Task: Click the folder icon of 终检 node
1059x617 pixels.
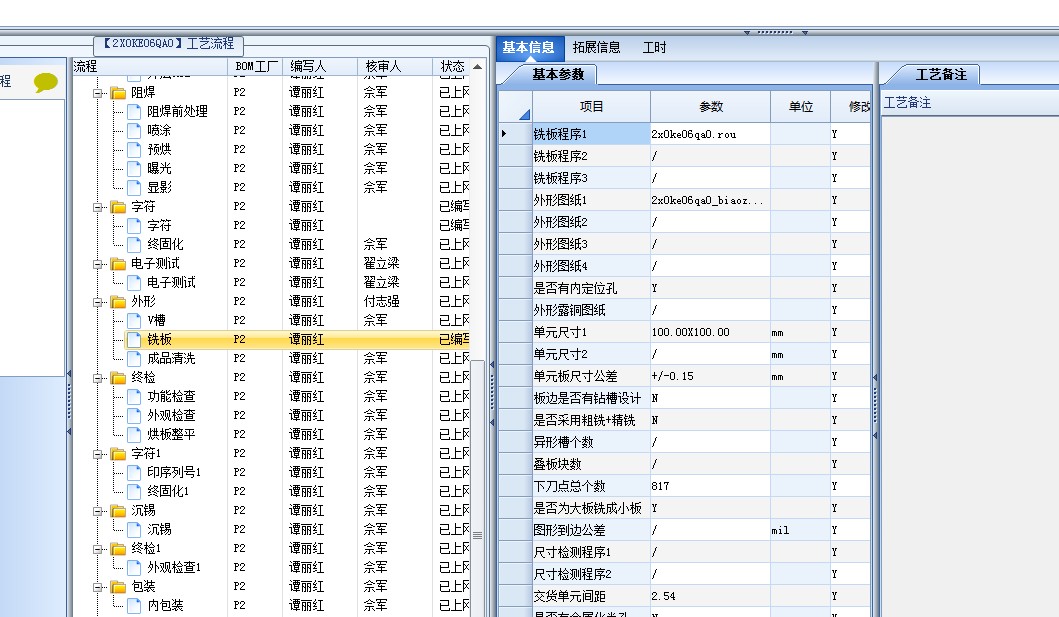Action: 118,377
